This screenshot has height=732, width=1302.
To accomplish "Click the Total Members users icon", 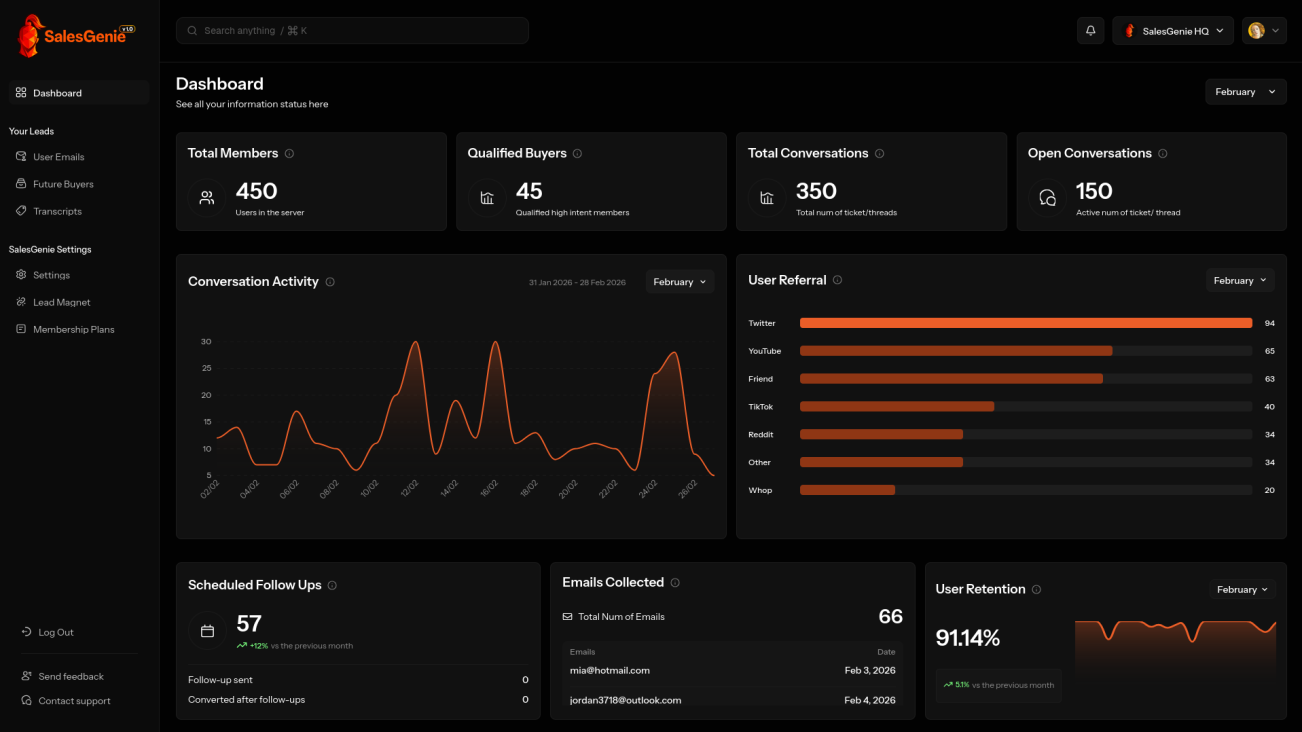I will 207,198.
